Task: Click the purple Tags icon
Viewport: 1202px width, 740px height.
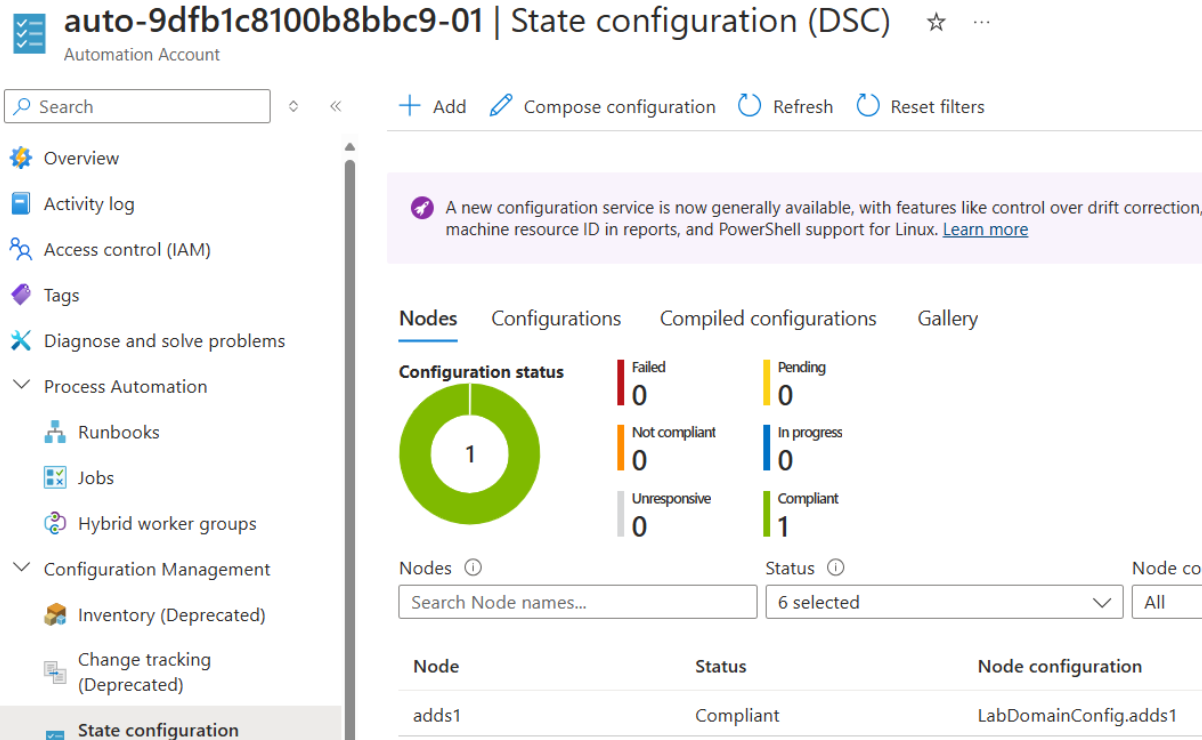Action: click(x=21, y=295)
